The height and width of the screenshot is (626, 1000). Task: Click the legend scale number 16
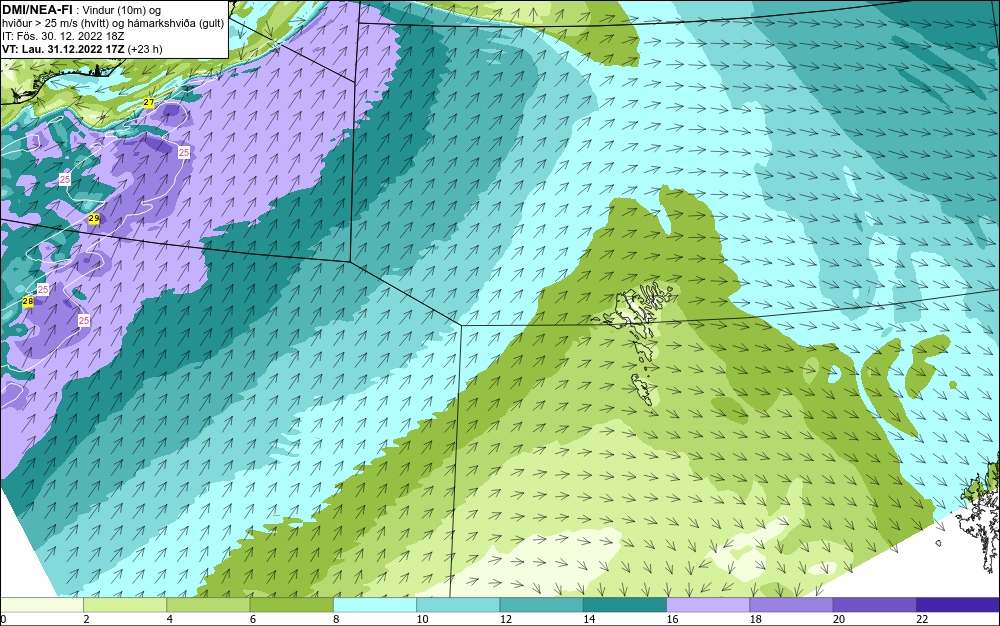tap(672, 619)
